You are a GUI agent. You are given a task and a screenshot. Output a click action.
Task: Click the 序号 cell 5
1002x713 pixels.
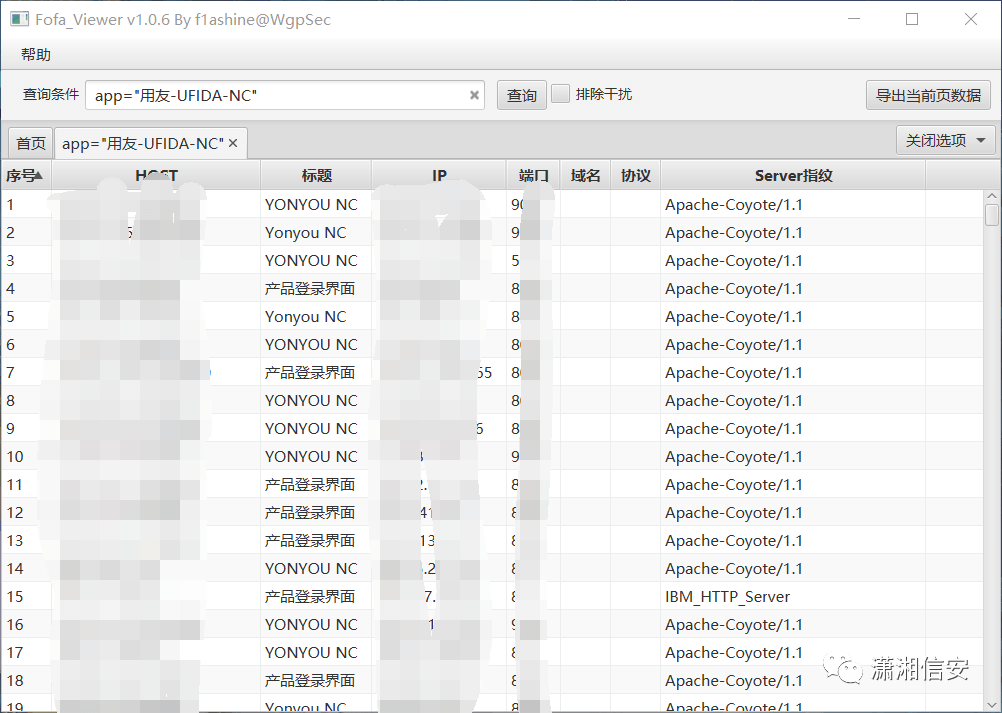(10, 317)
